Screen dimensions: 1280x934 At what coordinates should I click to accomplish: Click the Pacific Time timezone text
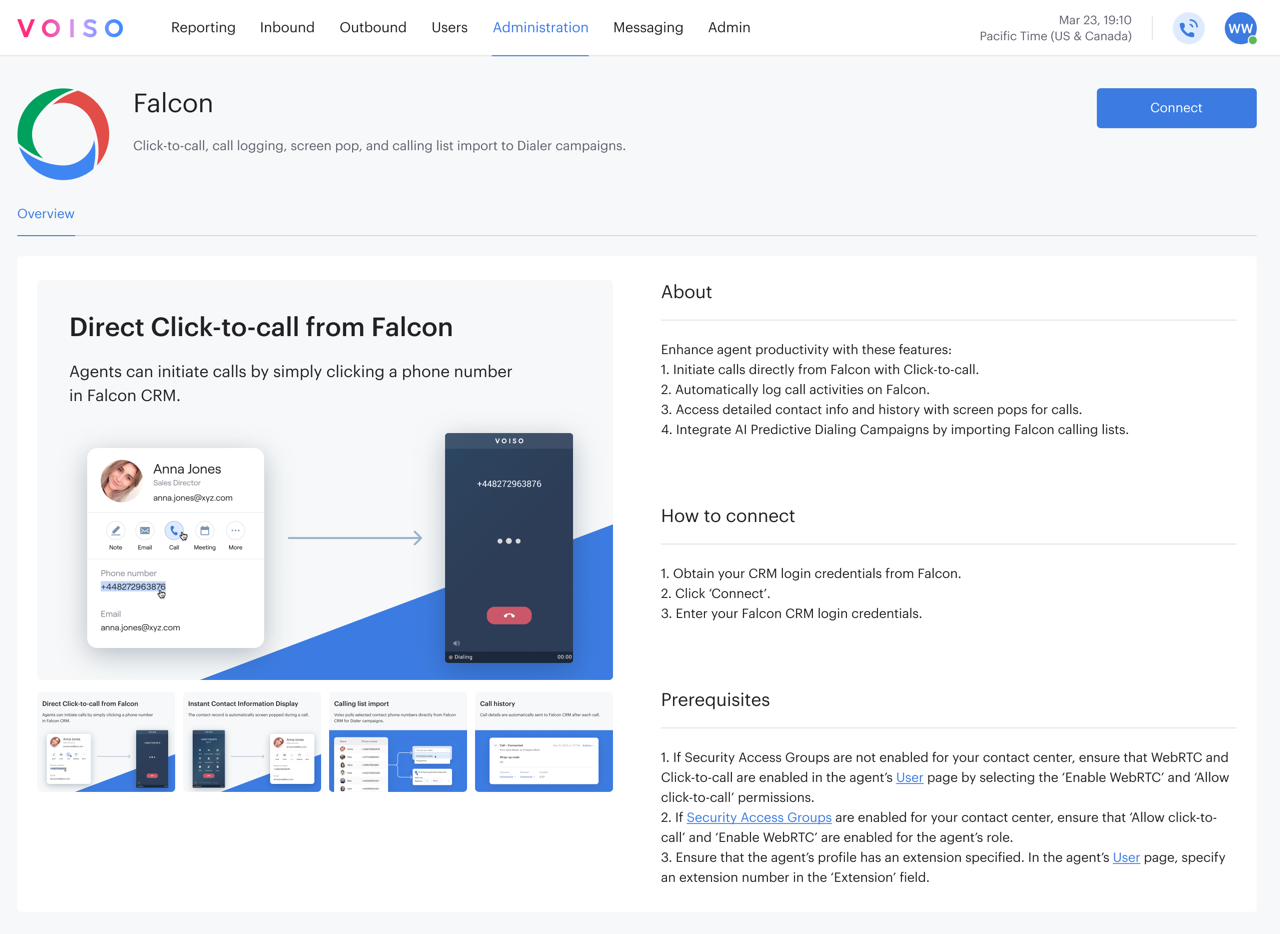[1056, 36]
